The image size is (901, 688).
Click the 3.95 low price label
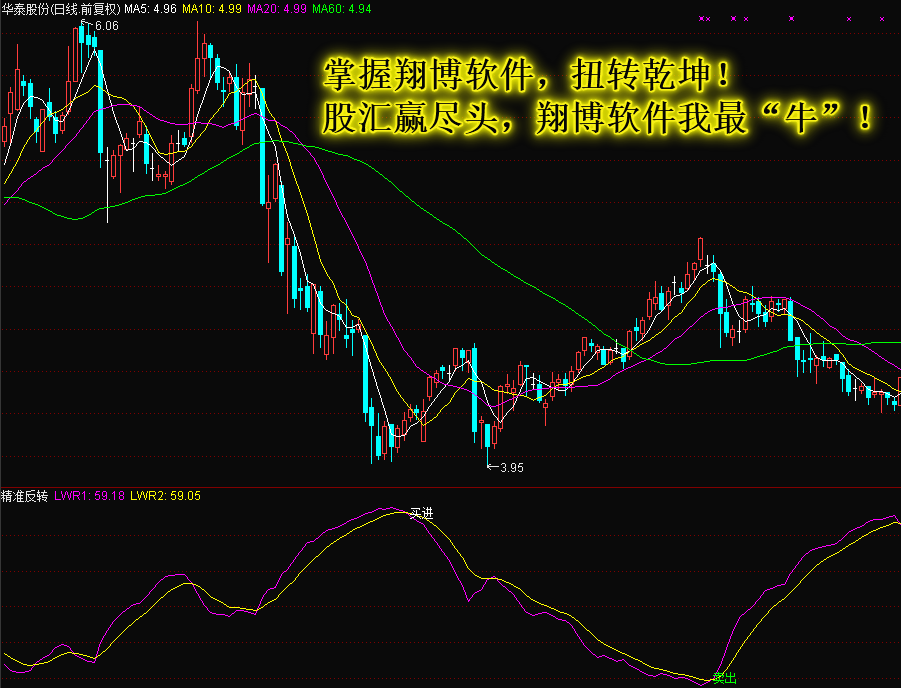[x=511, y=467]
